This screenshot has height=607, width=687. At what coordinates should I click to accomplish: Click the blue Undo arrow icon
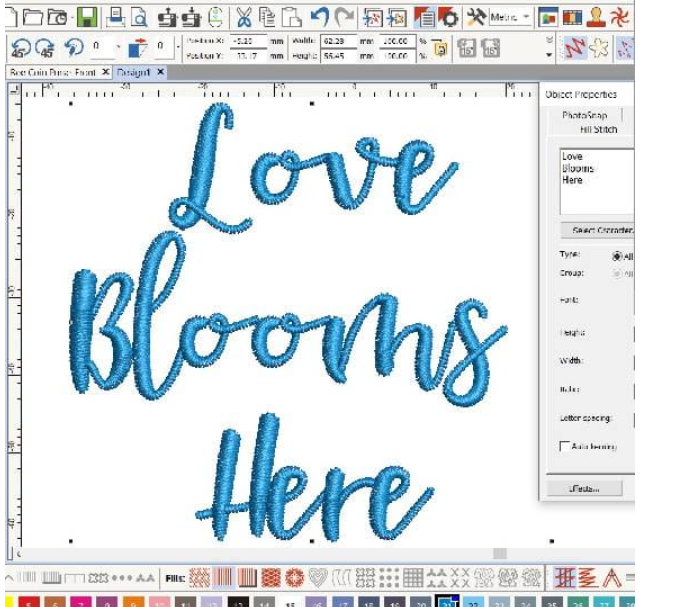320,16
